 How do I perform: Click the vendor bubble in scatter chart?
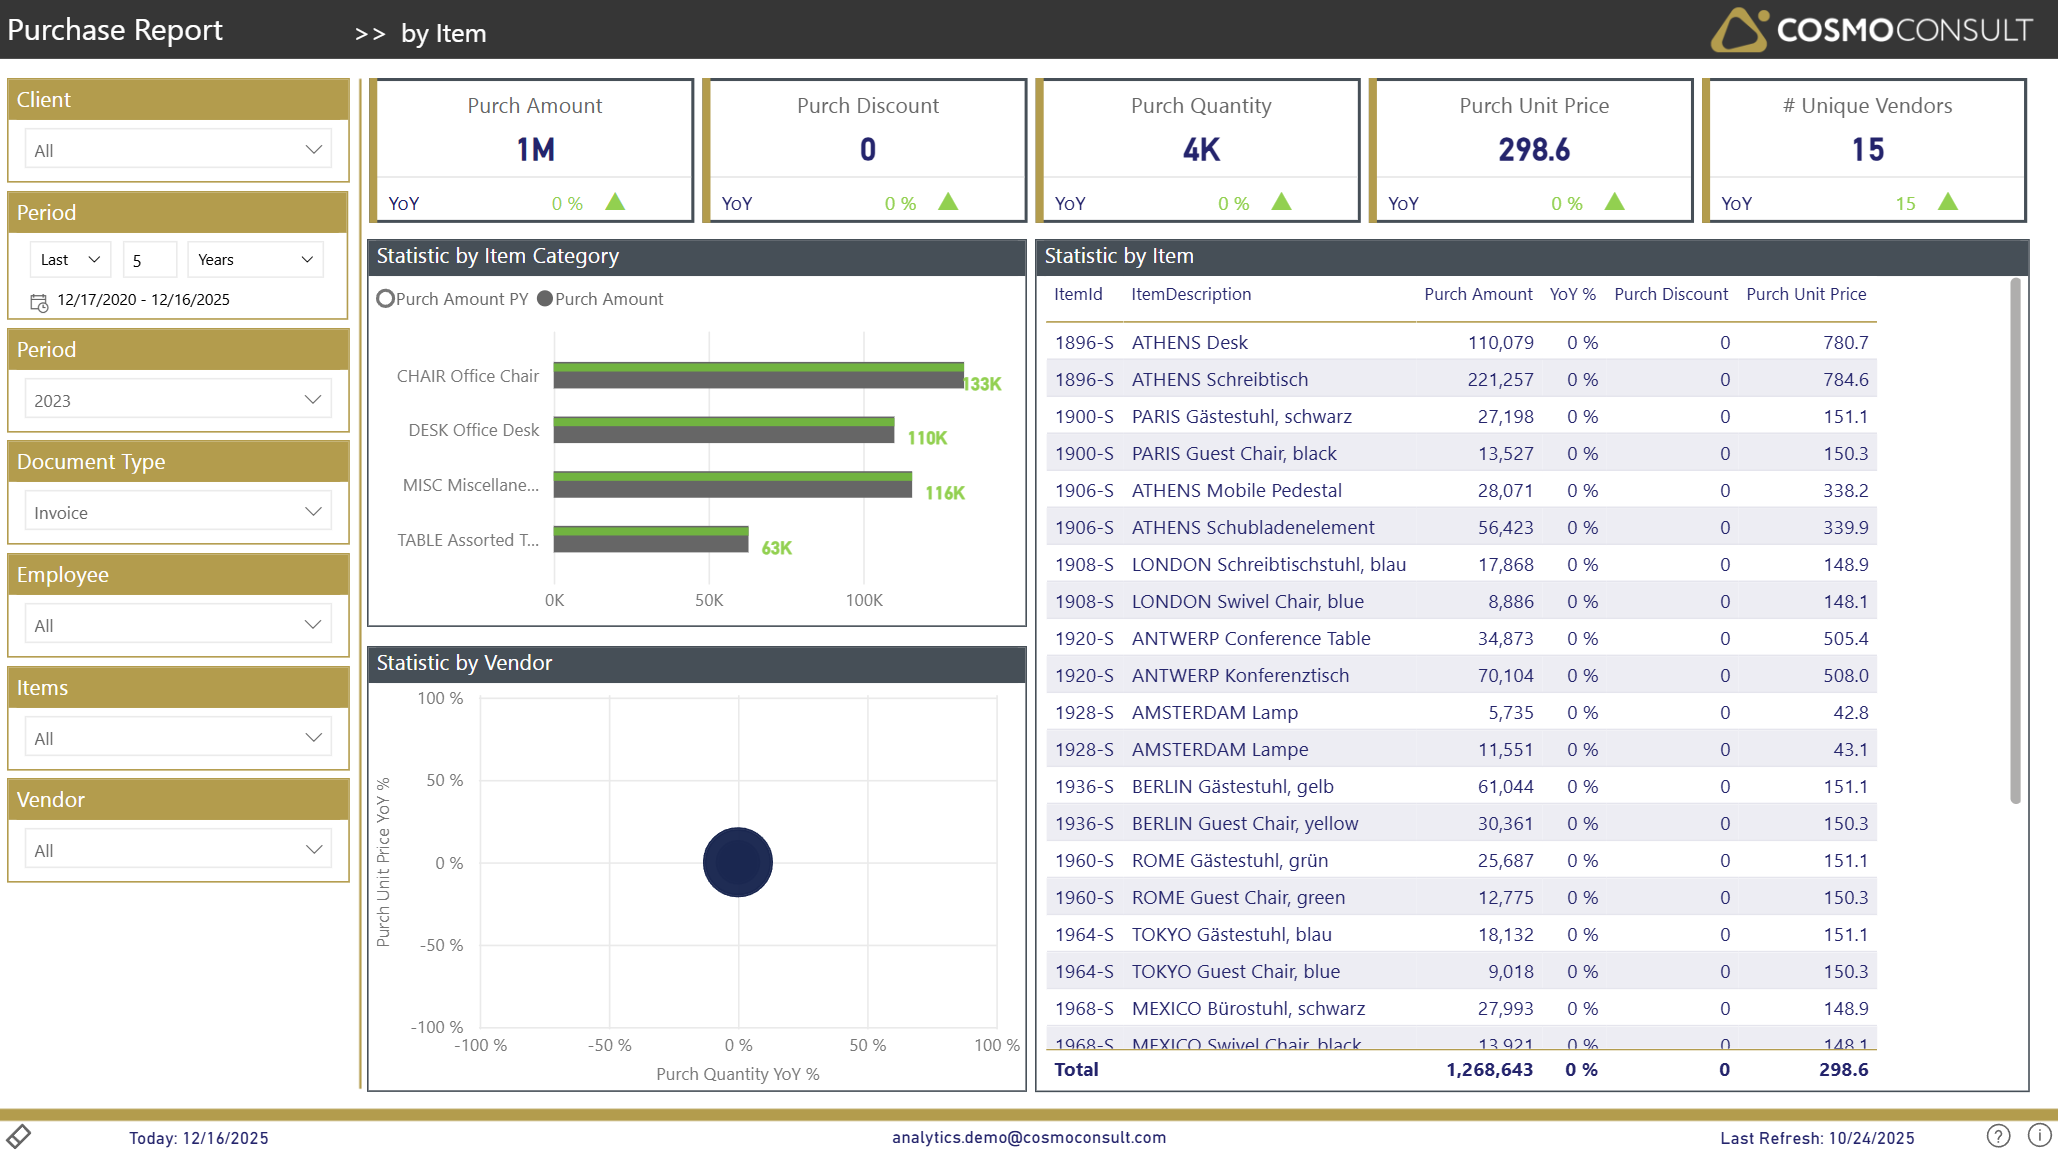pos(738,862)
